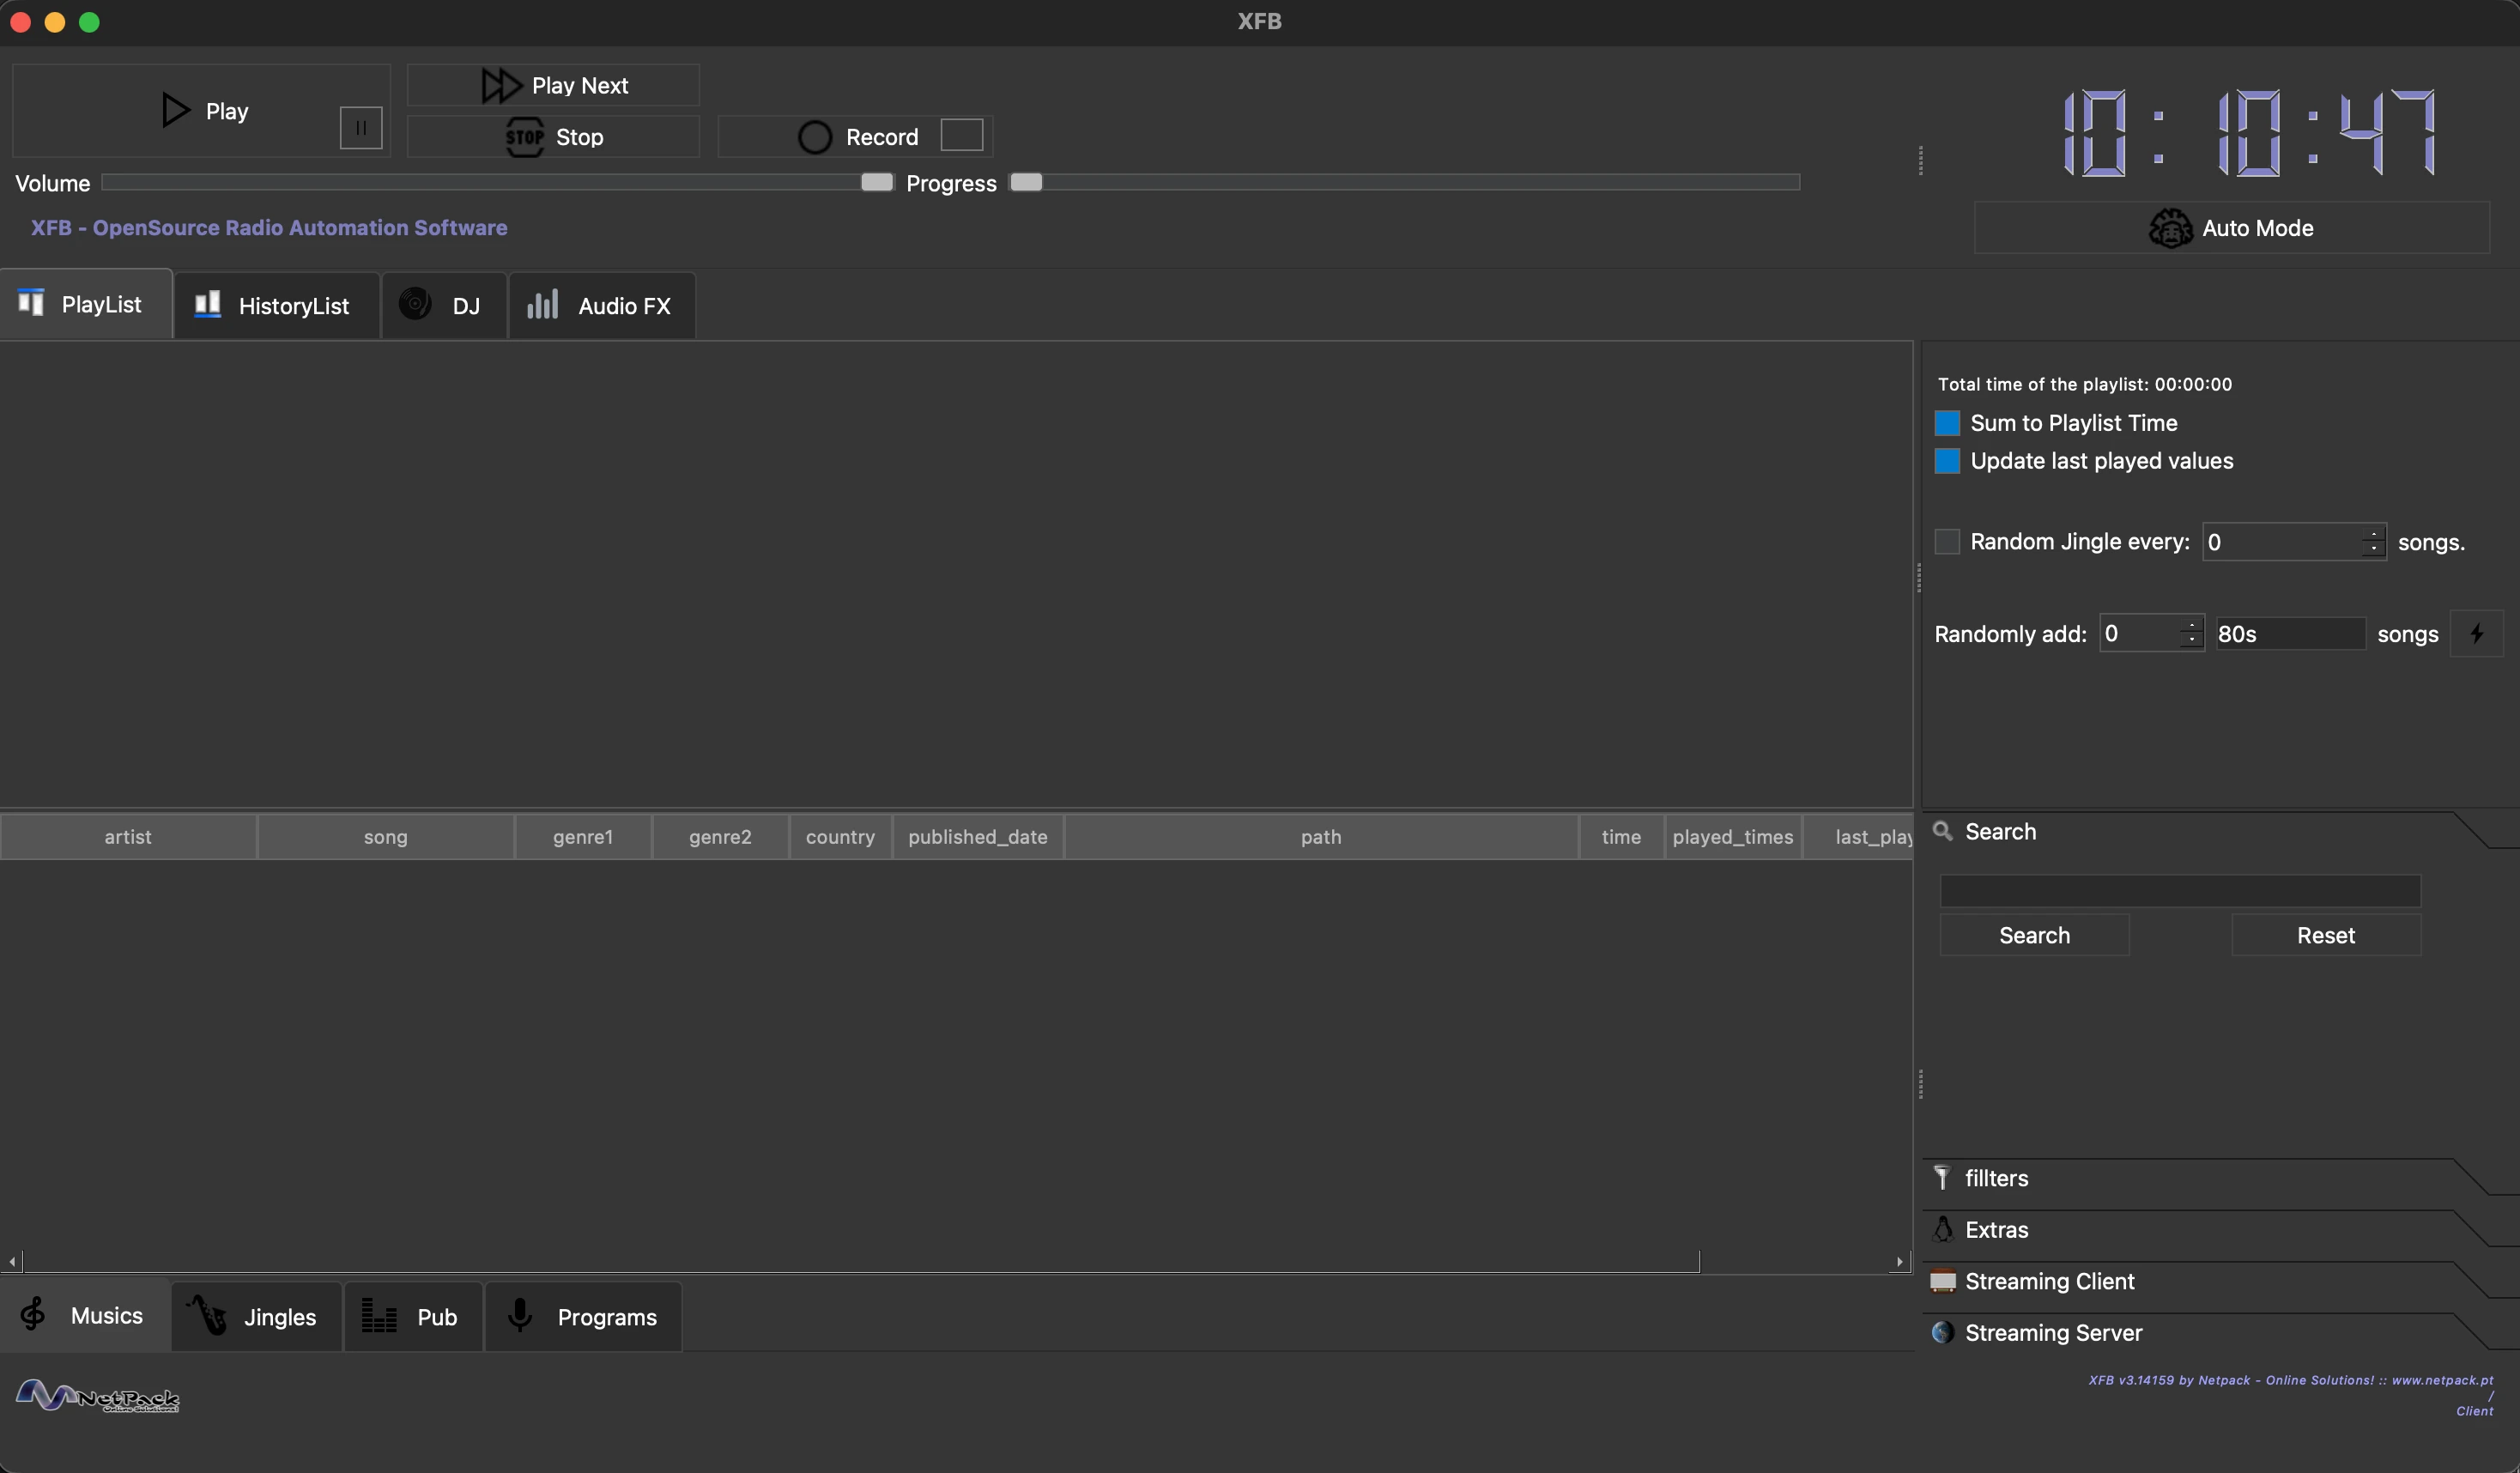The width and height of the screenshot is (2520, 1473).
Task: Click the funnel icon beside fillters
Action: pos(1942,1178)
